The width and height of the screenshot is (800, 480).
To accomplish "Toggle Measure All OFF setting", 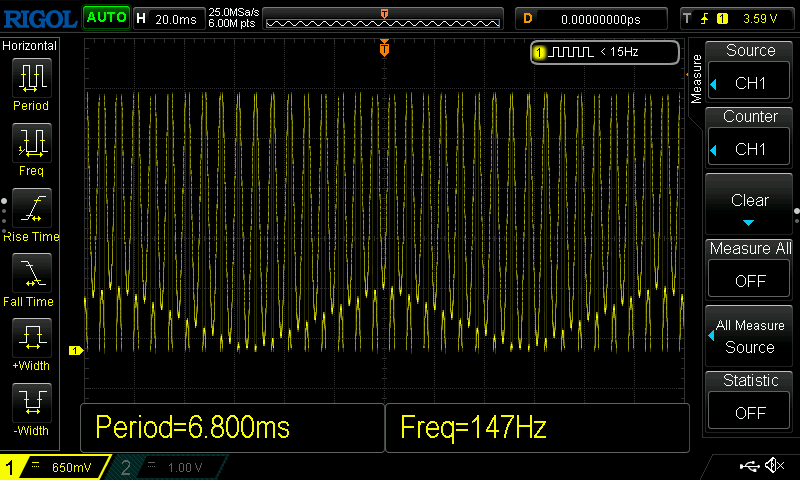I will [x=749, y=281].
